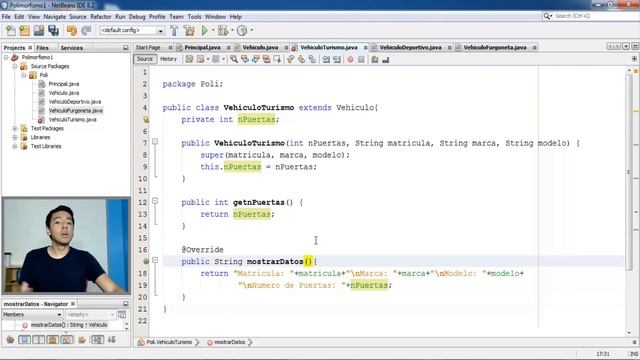Toggle Show Inherited Members in Navigator
The height and width of the screenshot is (360, 640).
point(10,340)
